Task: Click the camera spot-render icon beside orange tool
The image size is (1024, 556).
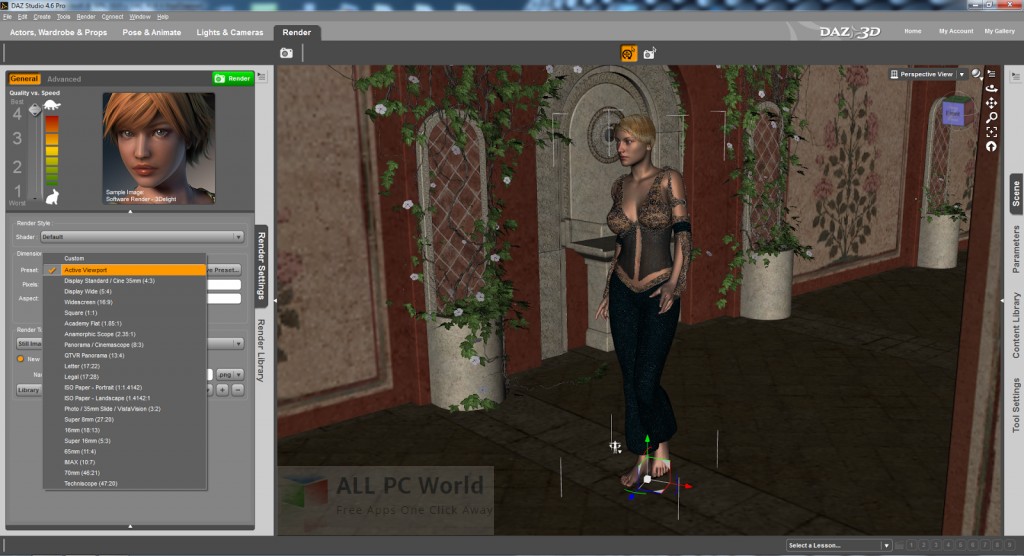Action: 649,54
